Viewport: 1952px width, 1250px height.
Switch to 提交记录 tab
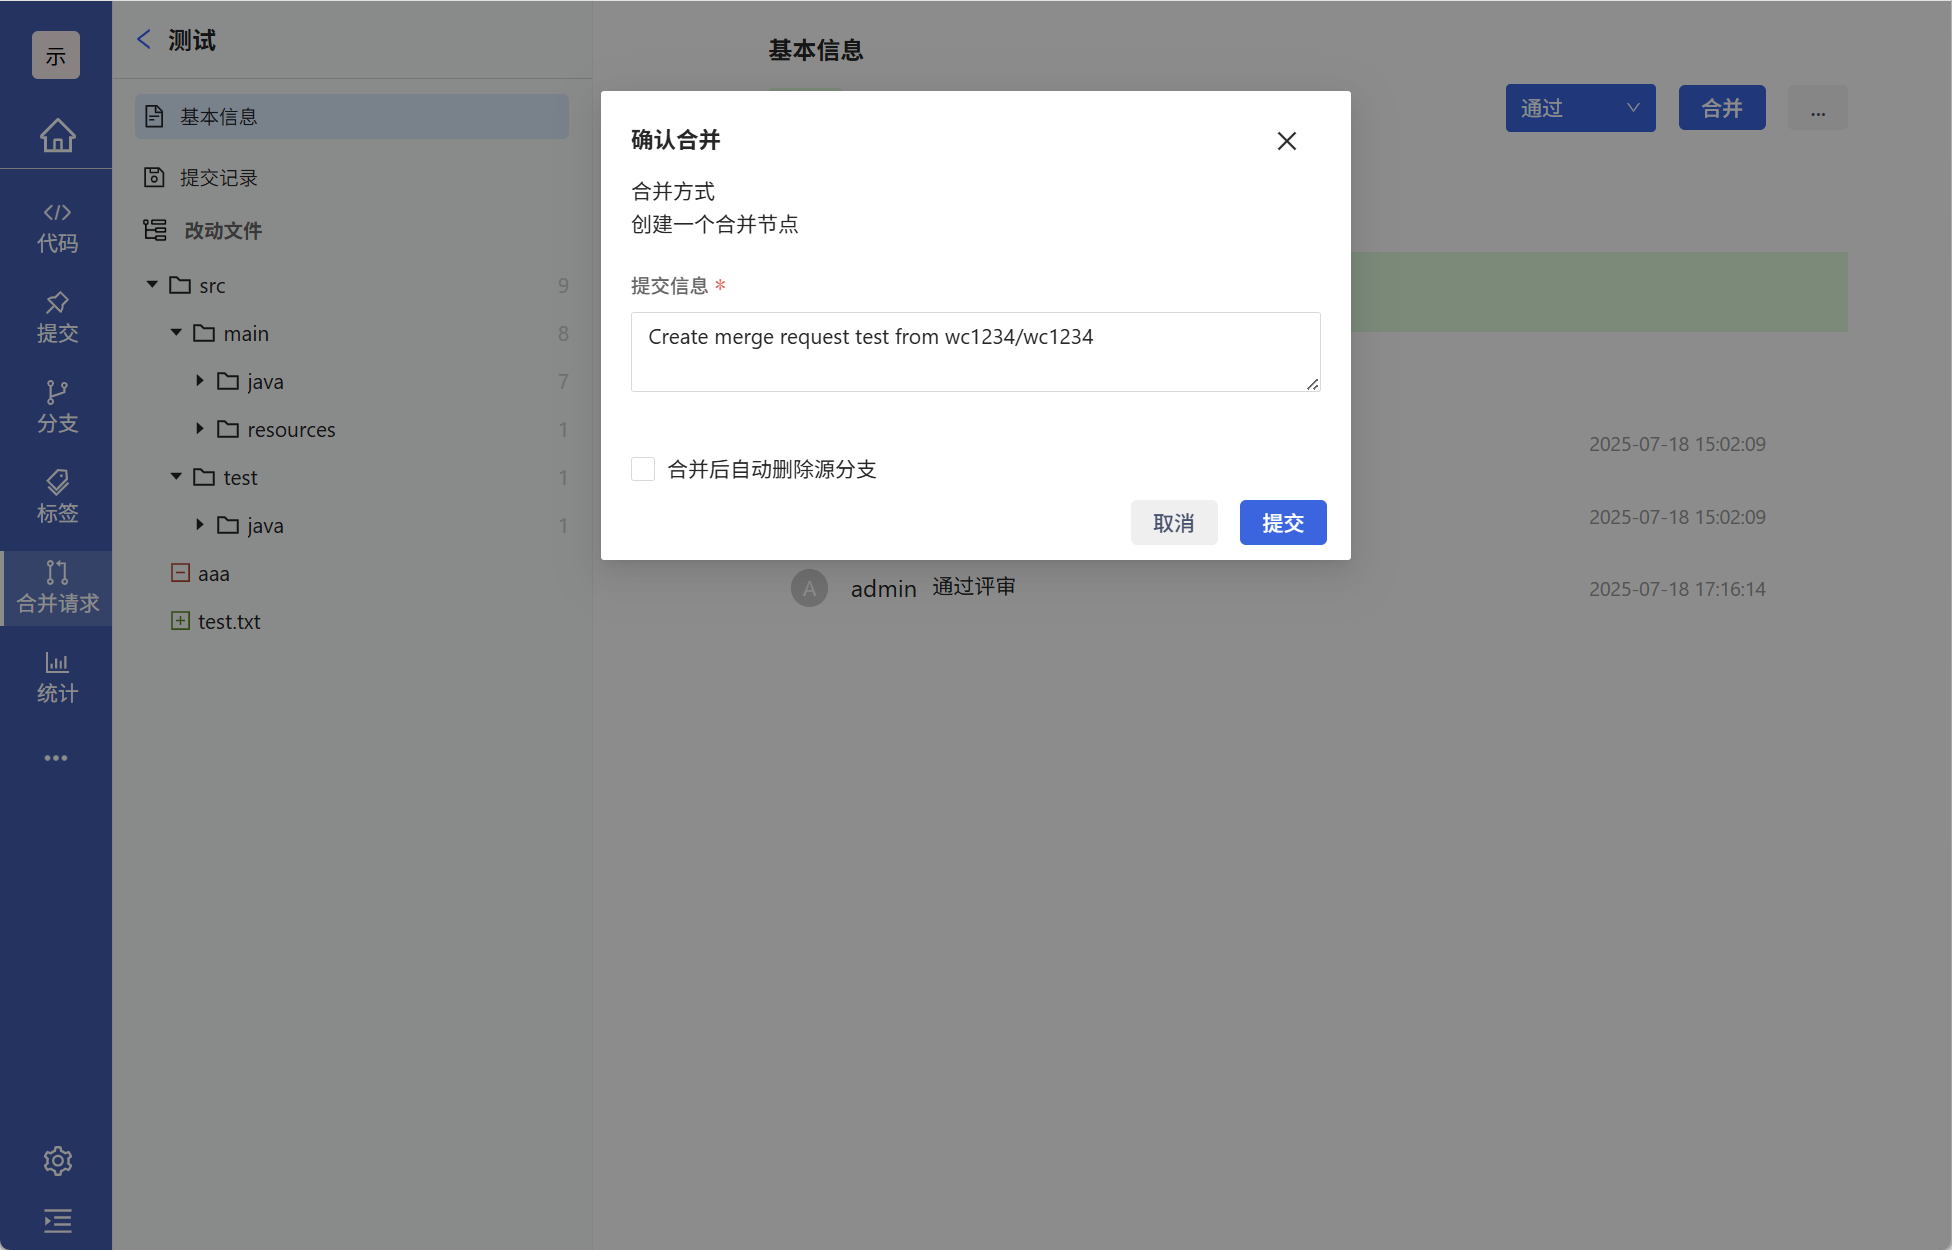pyautogui.click(x=218, y=178)
